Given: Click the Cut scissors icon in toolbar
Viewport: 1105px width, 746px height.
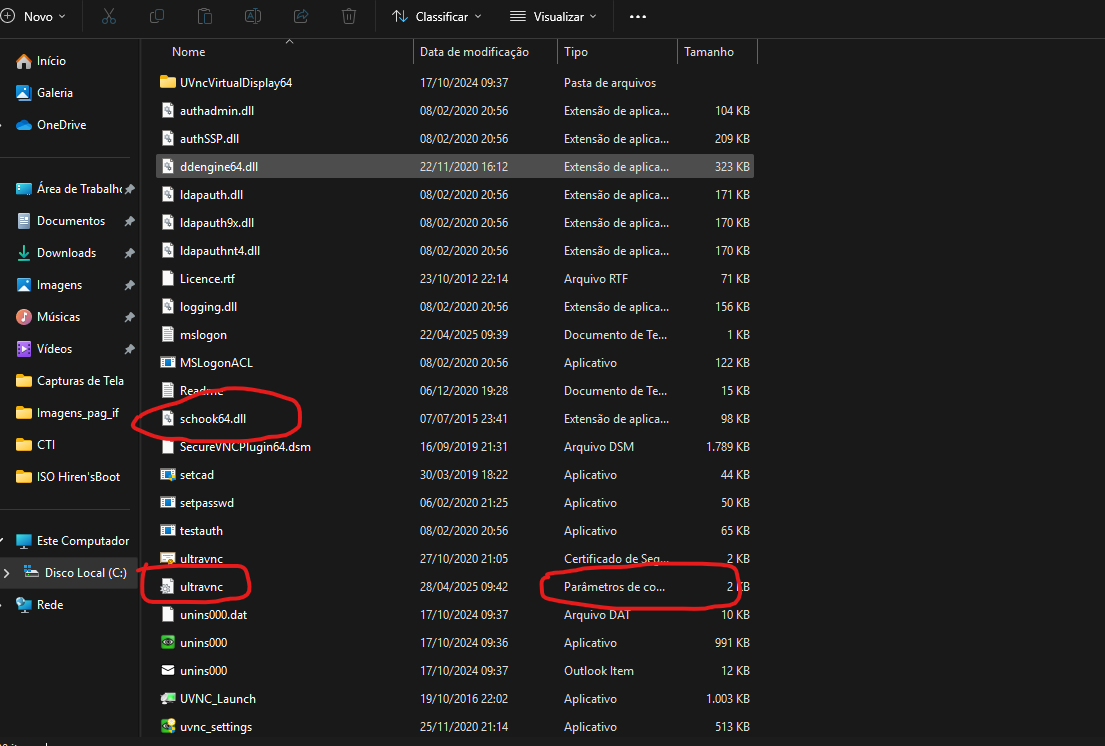Looking at the screenshot, I should (109, 16).
